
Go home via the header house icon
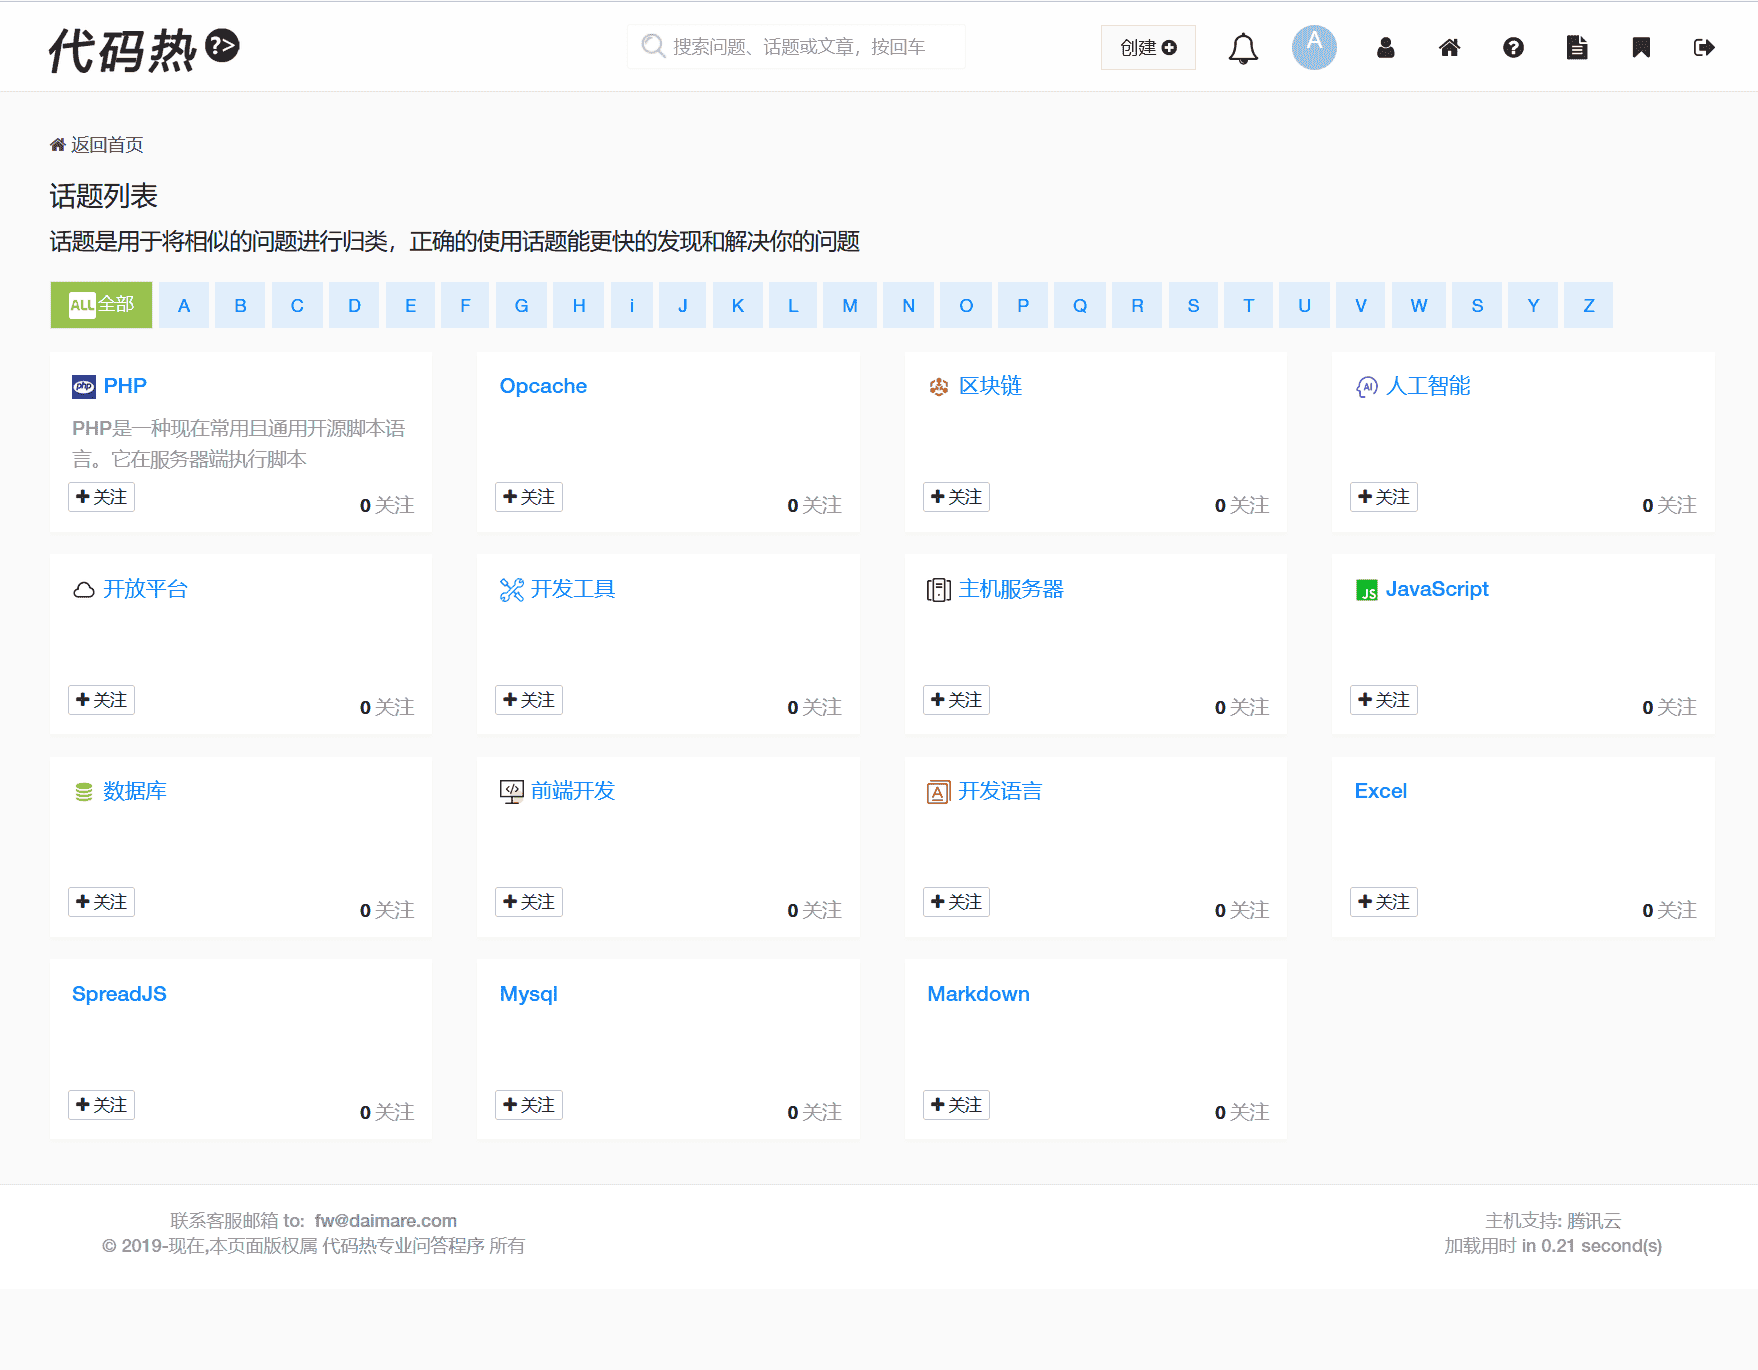pyautogui.click(x=1449, y=48)
